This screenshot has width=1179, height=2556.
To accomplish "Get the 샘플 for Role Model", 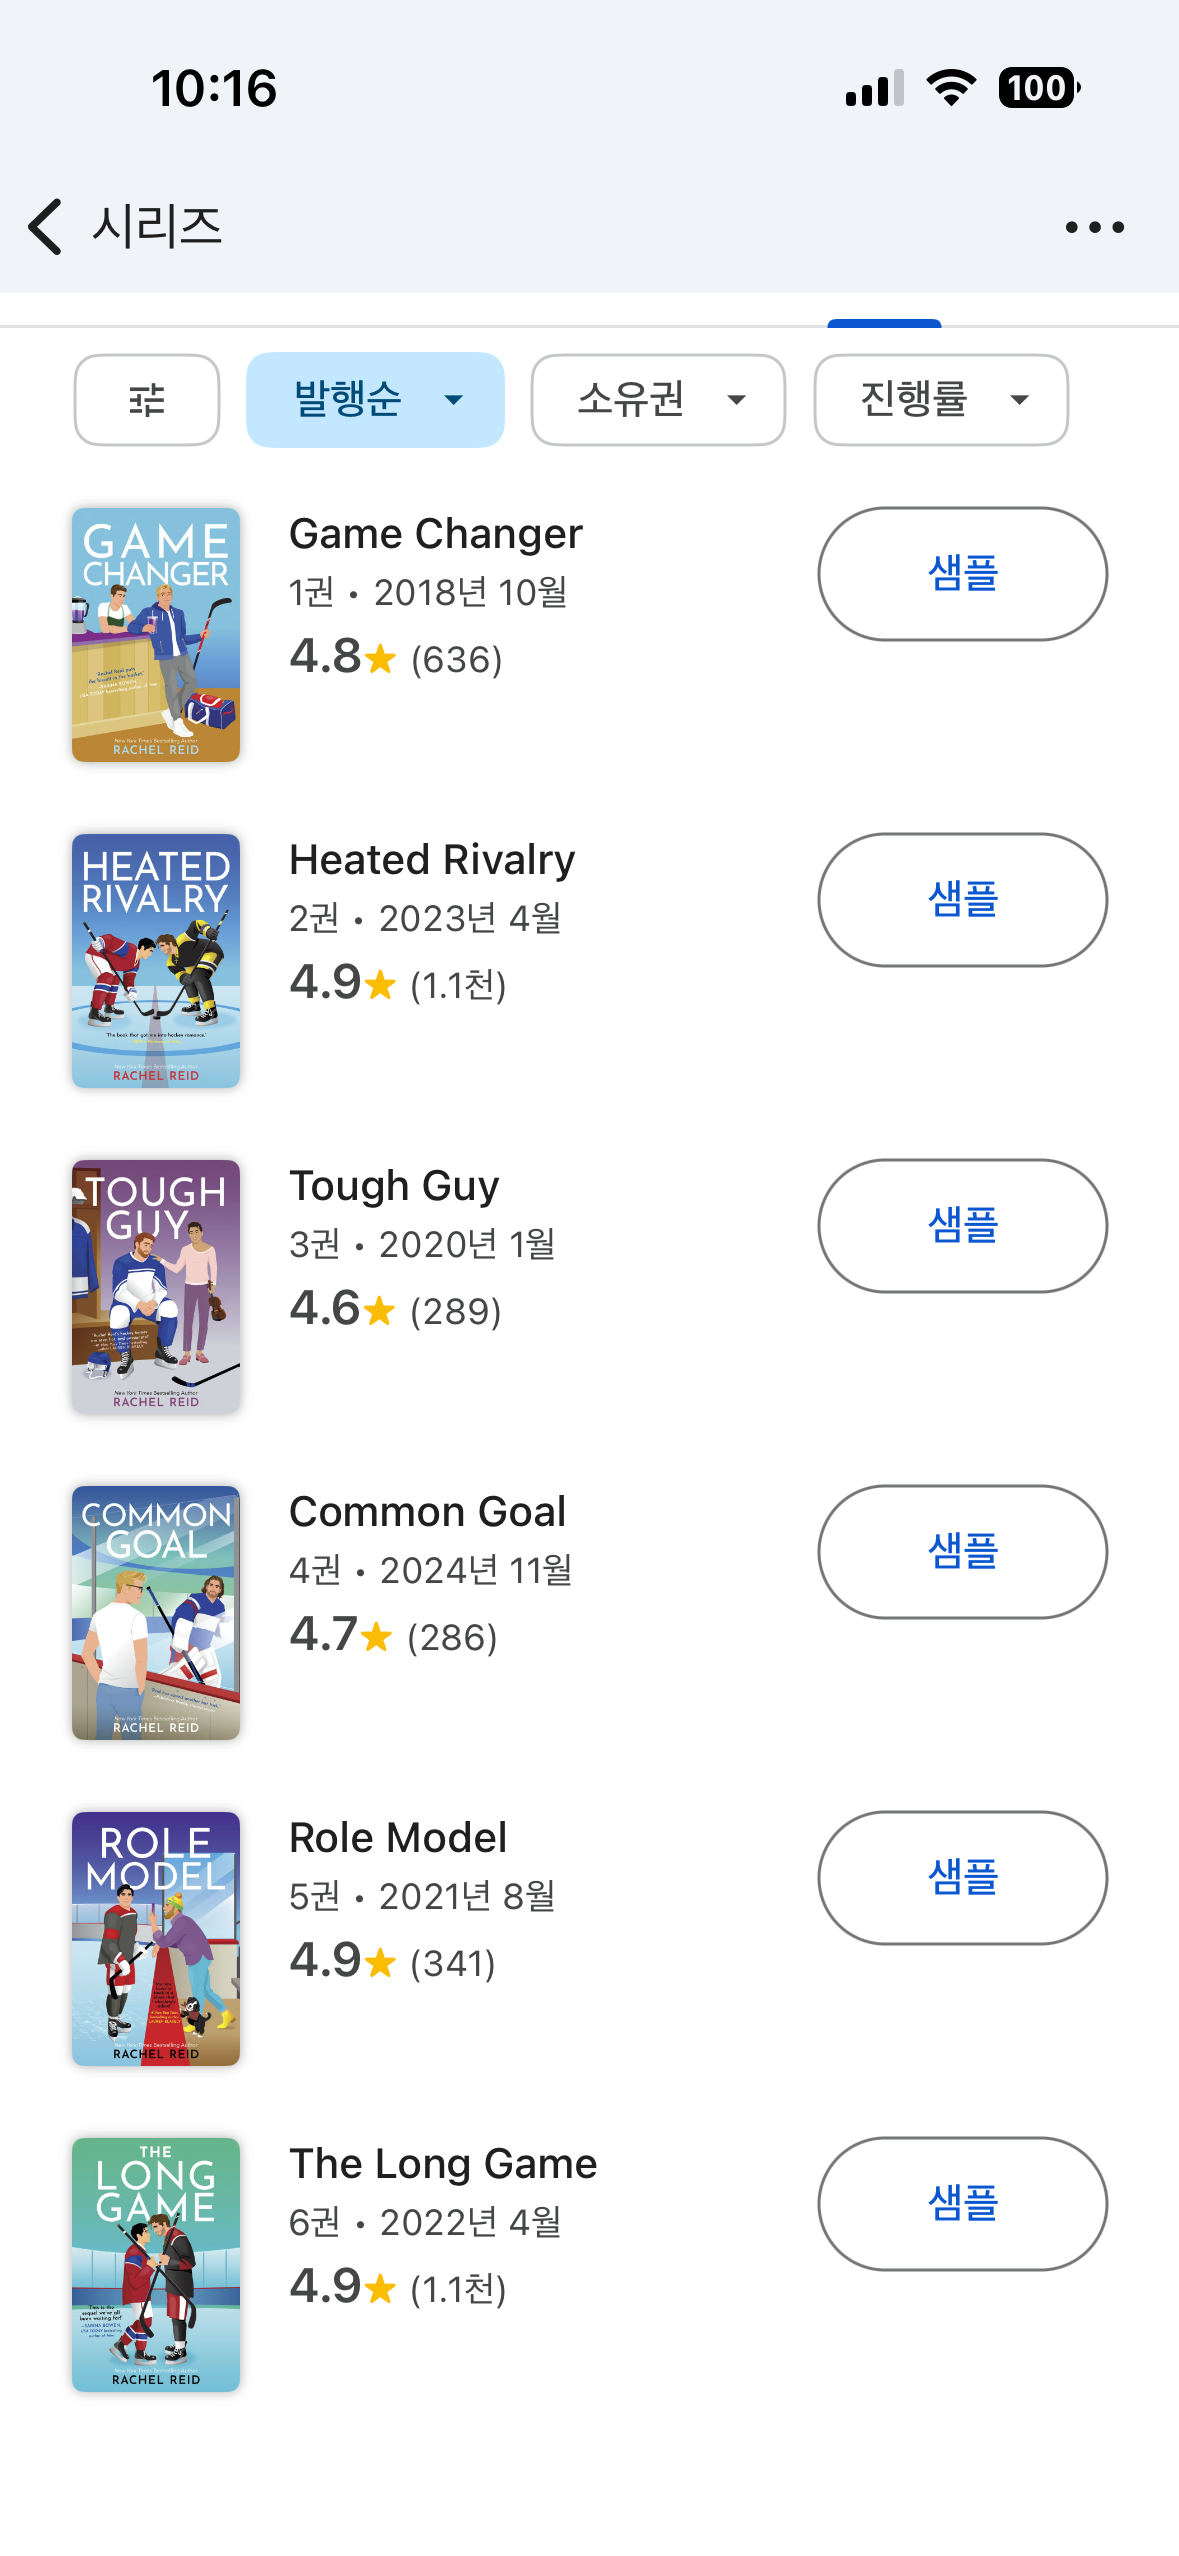I will (962, 1878).
